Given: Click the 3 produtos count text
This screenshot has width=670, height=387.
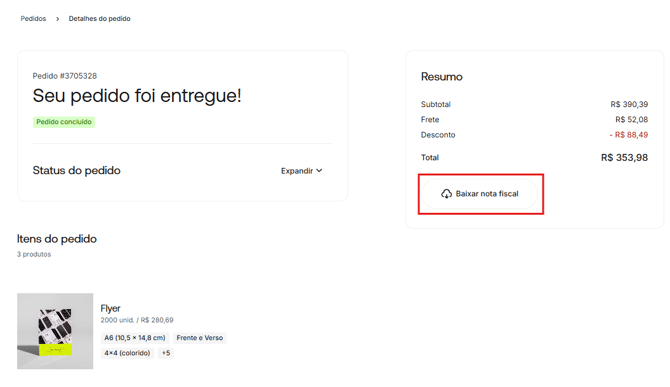Looking at the screenshot, I should pyautogui.click(x=34, y=255).
